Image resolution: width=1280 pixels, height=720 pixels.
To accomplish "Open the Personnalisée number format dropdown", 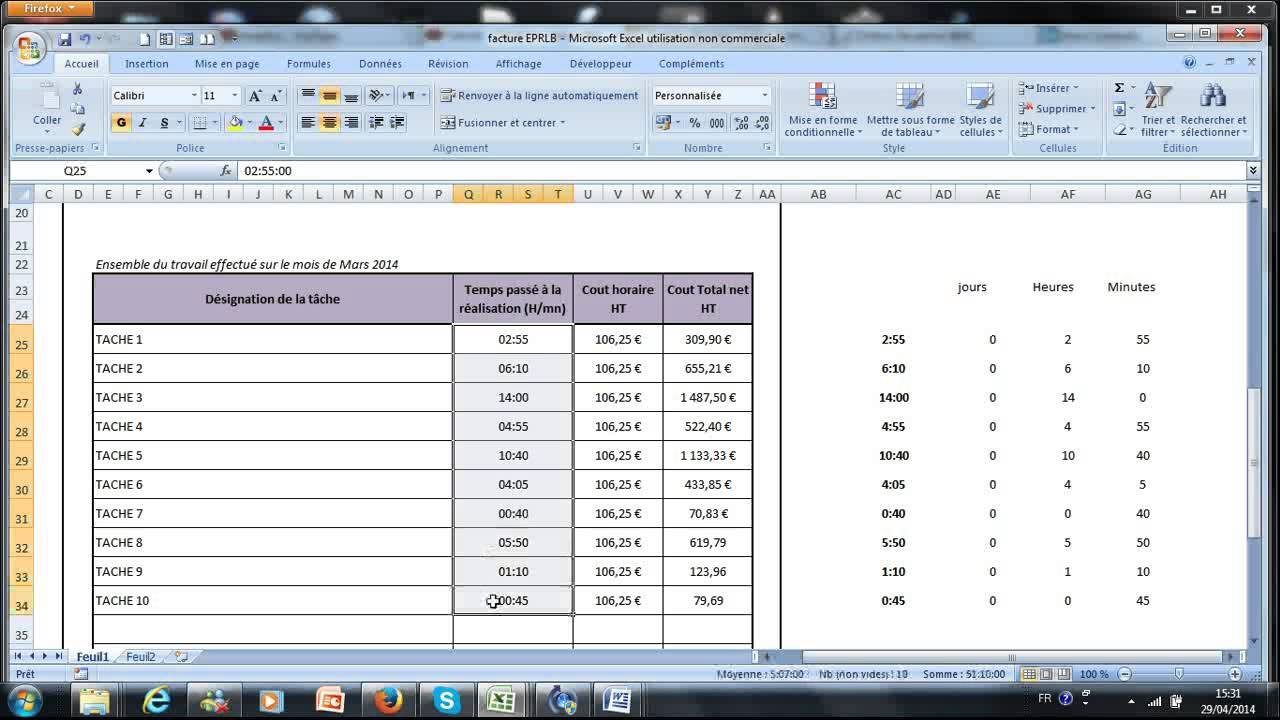I will tap(765, 96).
